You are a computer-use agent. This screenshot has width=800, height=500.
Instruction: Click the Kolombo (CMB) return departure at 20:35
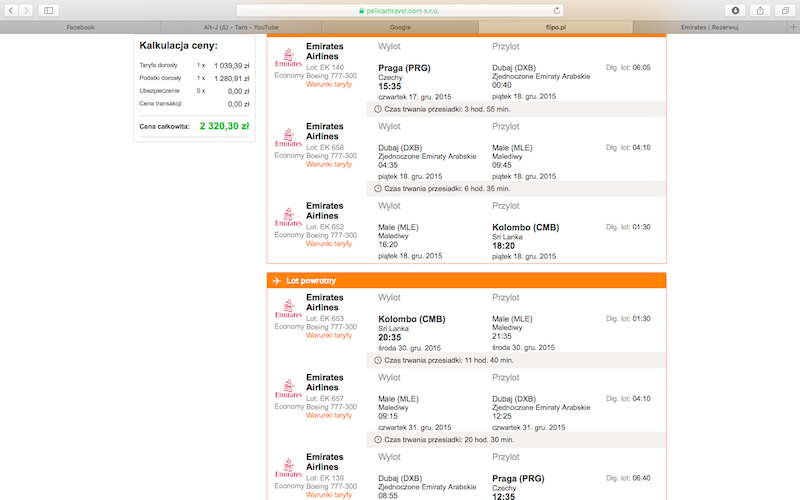click(412, 319)
